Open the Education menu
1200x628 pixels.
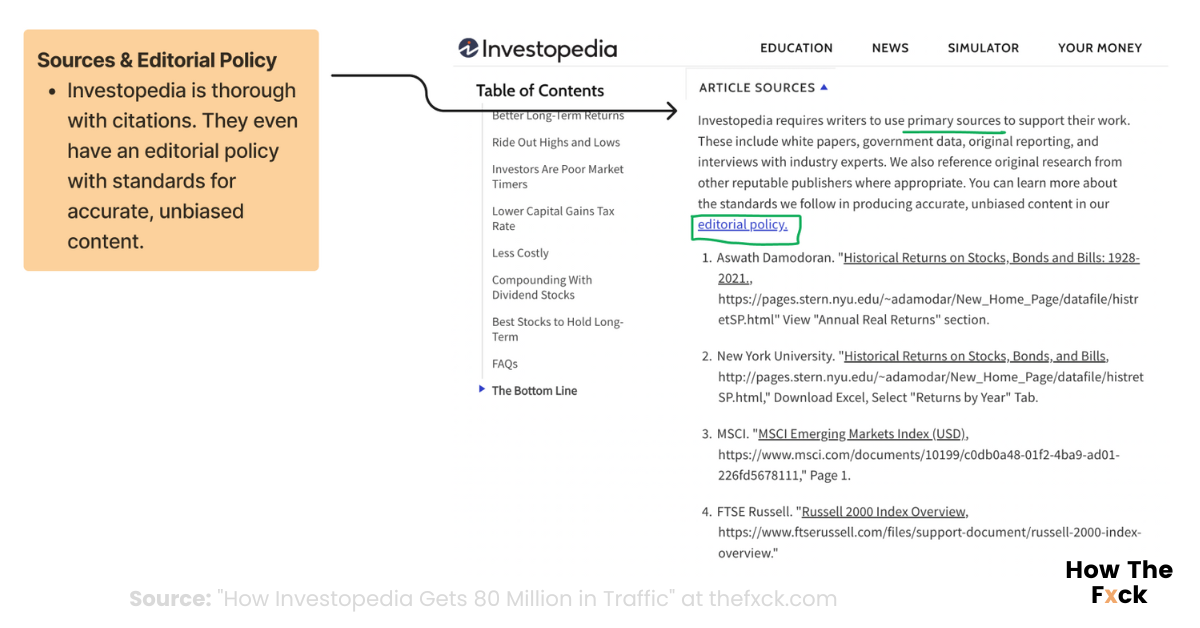click(796, 48)
